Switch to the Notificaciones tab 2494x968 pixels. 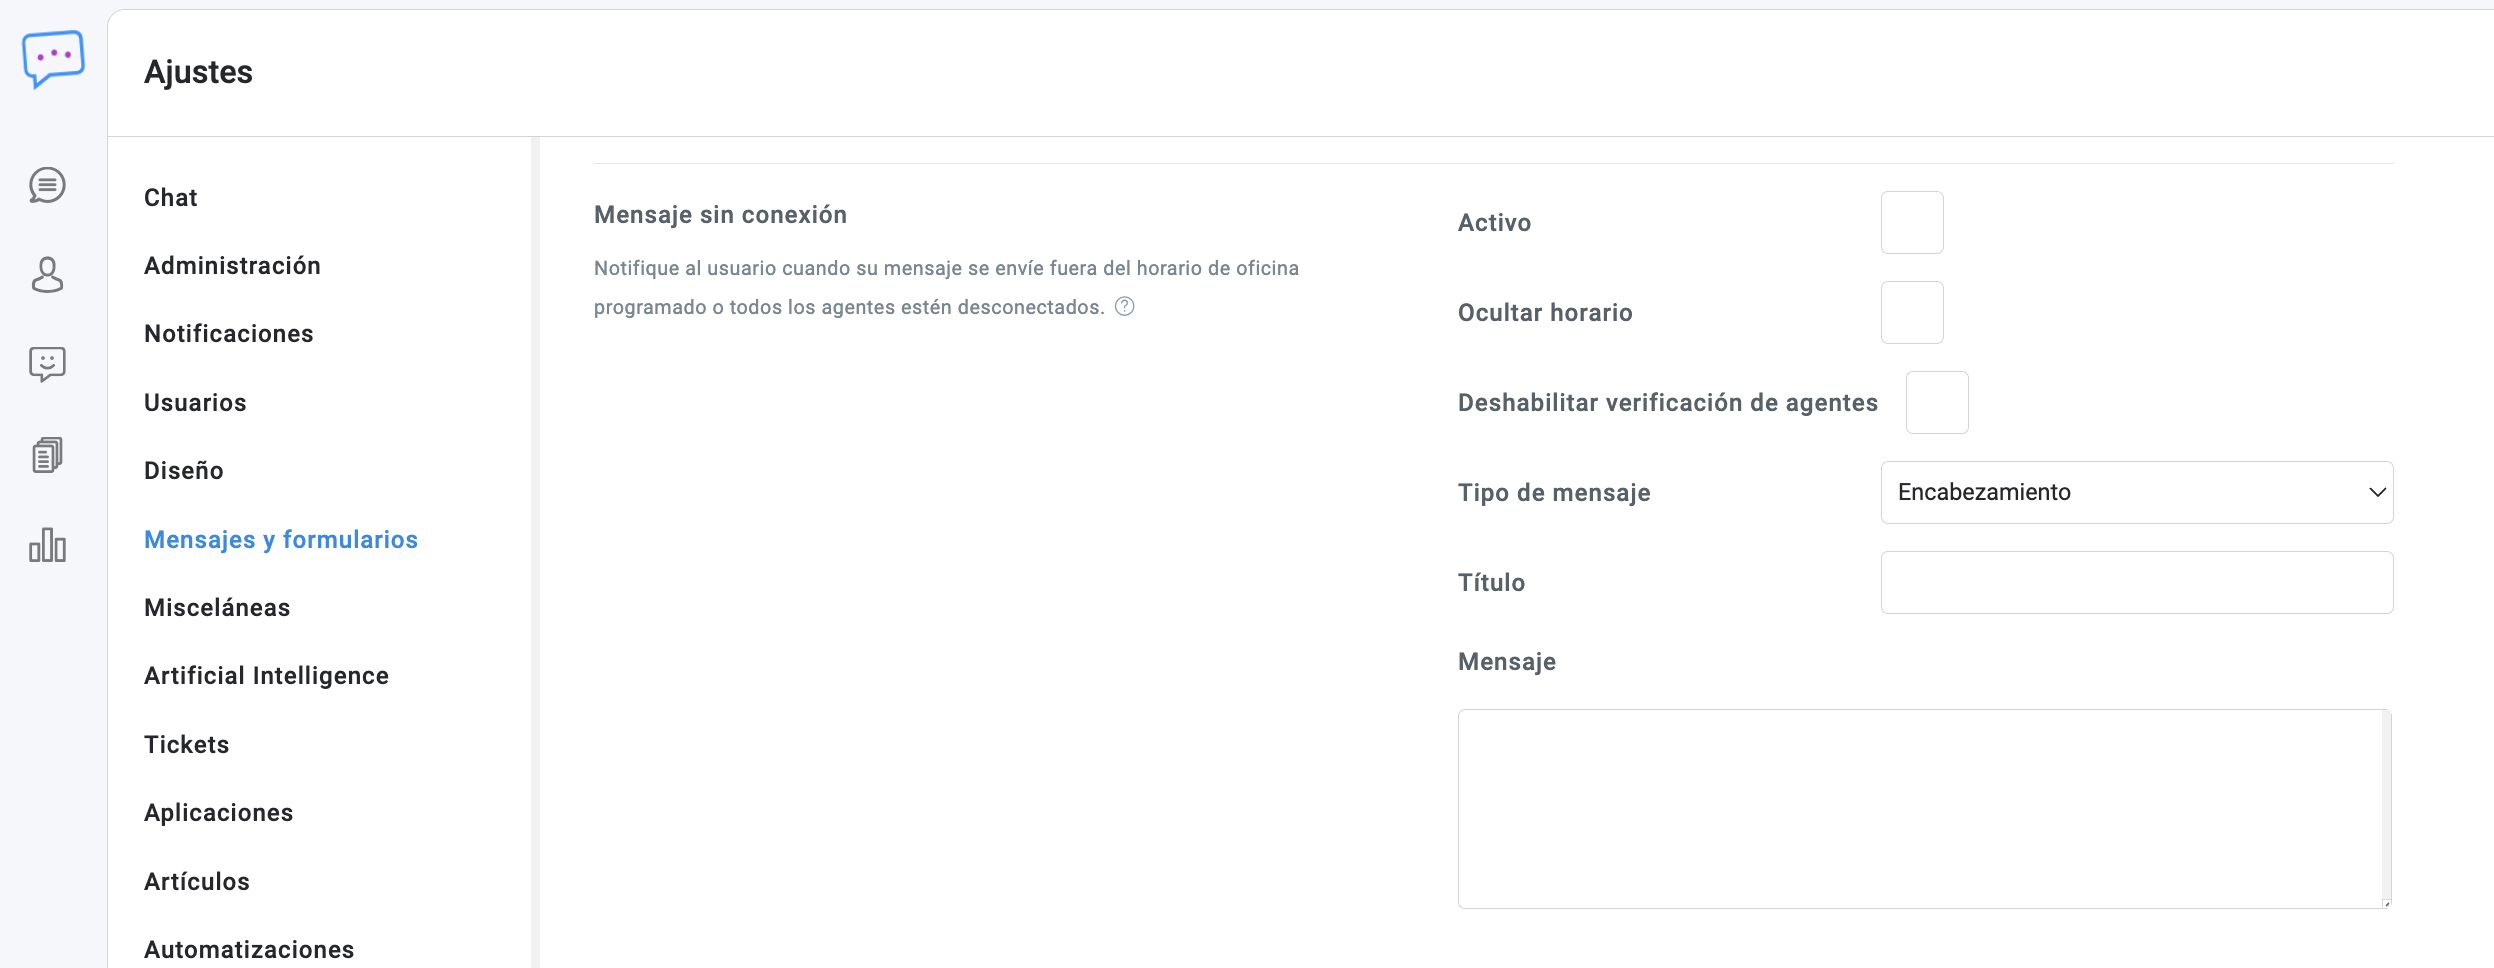[x=228, y=334]
